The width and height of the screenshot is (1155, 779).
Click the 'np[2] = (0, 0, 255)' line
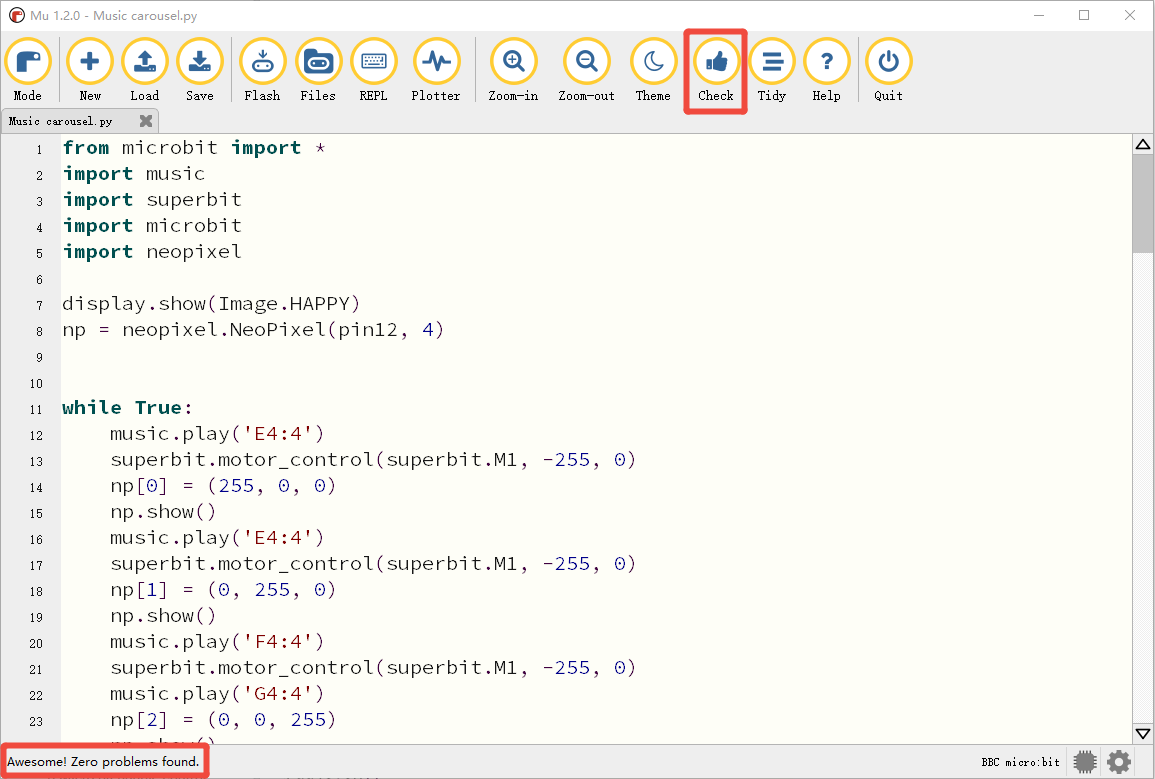pyautogui.click(x=223, y=720)
